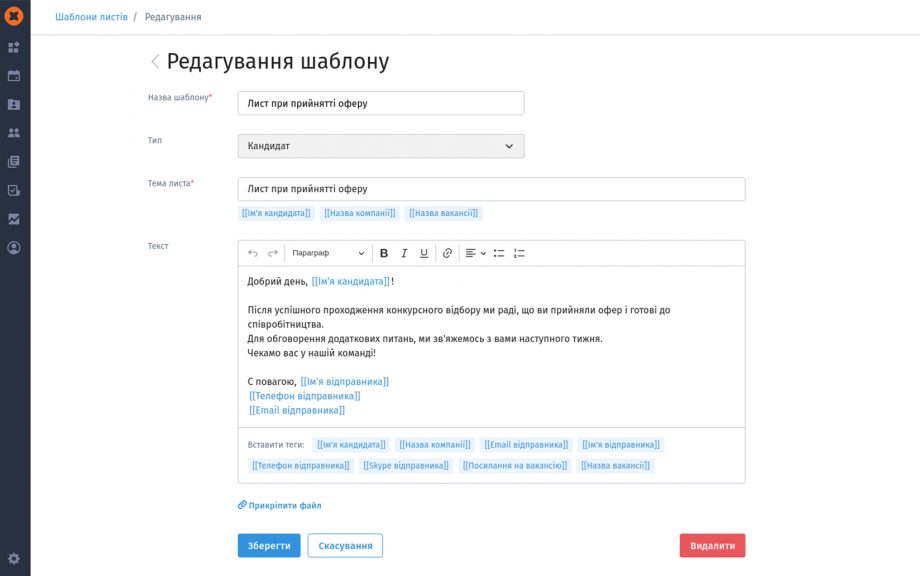Save the template with Зберегти button
This screenshot has width=920, height=576.
(268, 545)
